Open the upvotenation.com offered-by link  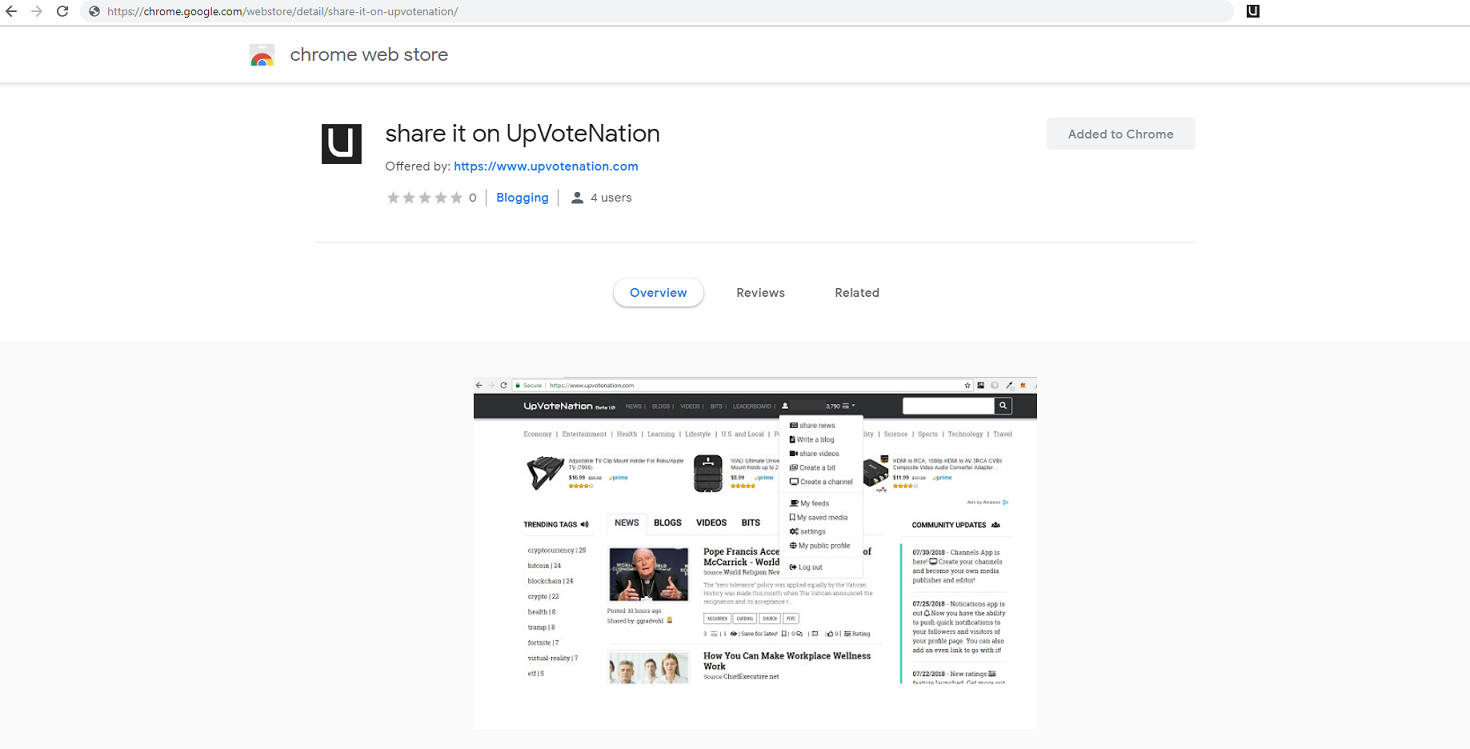pos(546,166)
